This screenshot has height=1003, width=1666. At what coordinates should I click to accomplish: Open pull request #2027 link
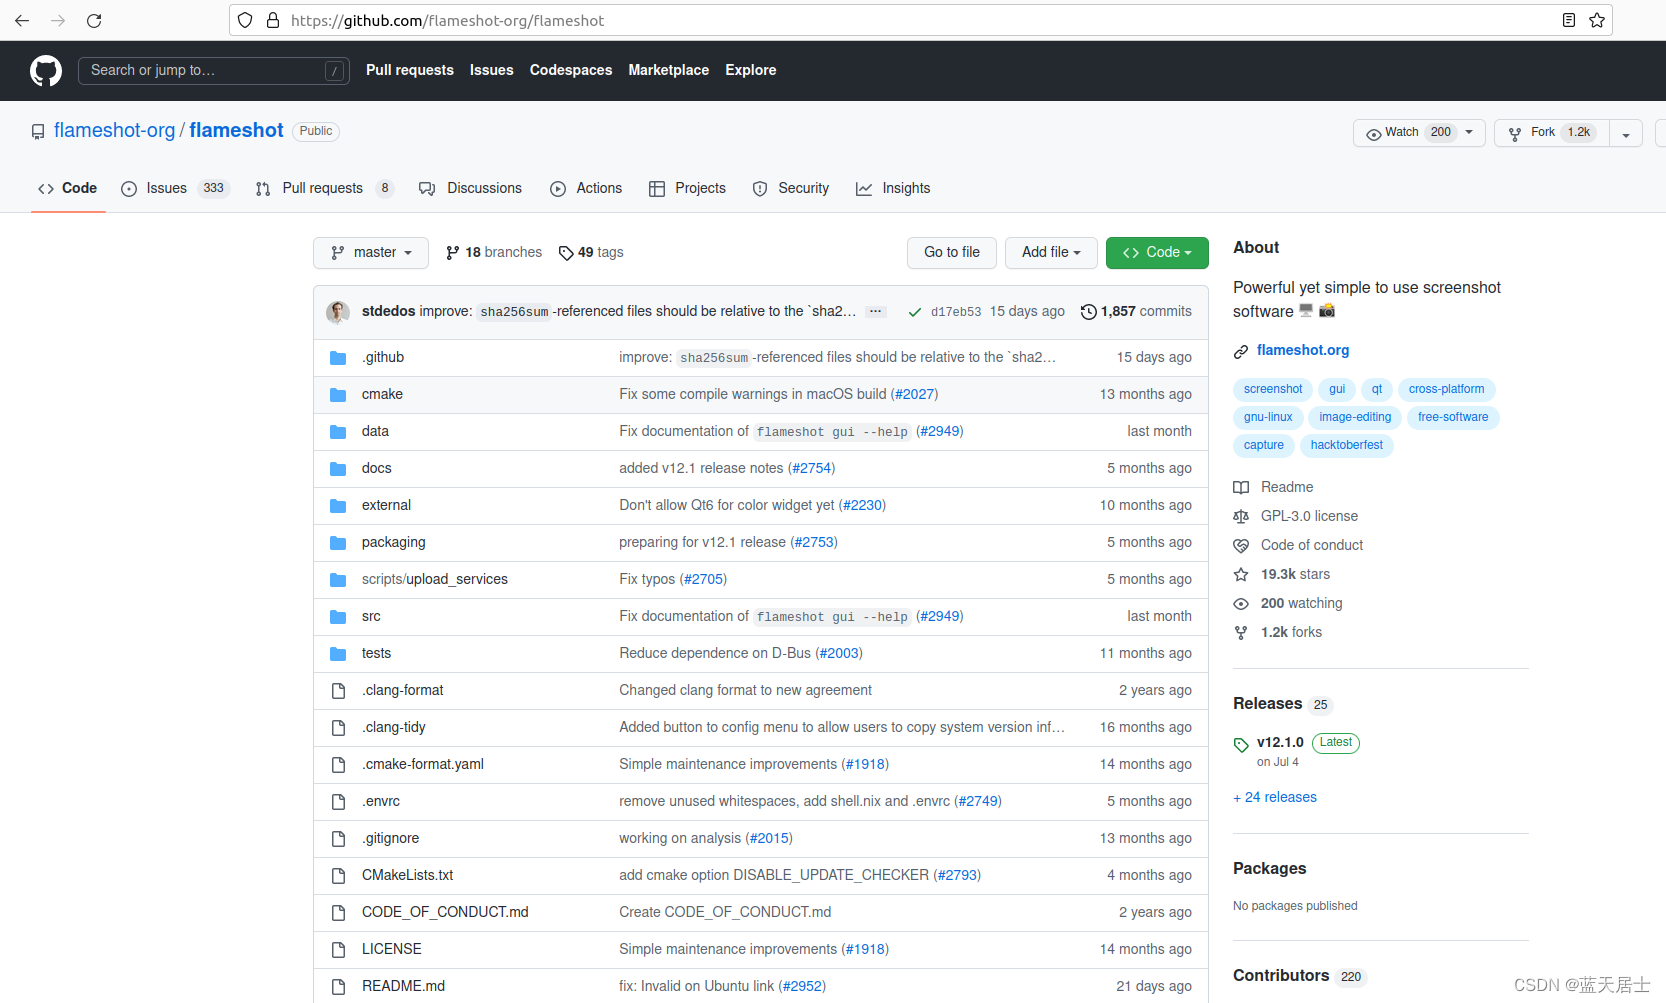point(914,395)
